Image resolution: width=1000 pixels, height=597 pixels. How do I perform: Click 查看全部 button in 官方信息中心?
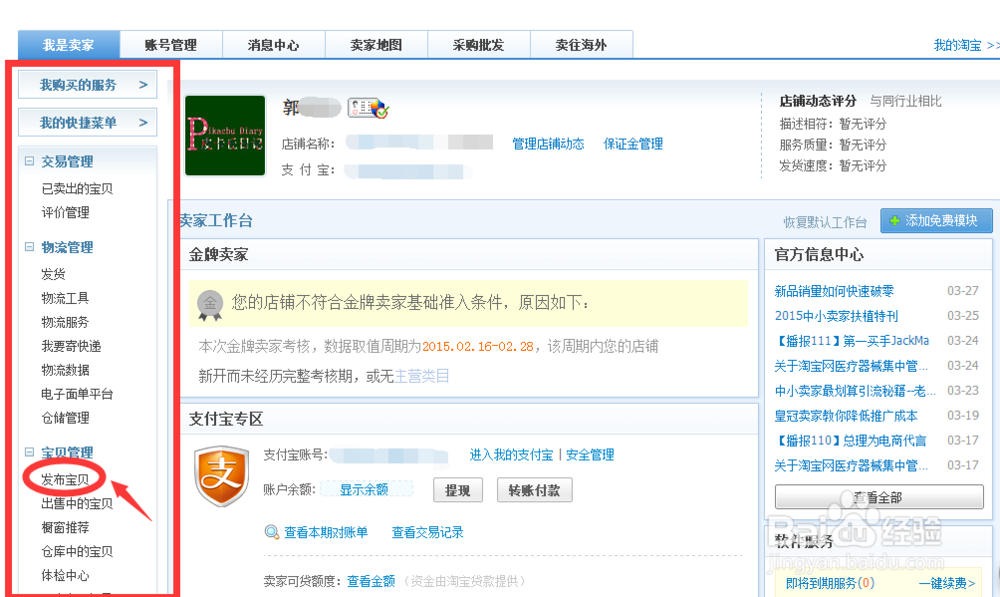click(x=879, y=497)
